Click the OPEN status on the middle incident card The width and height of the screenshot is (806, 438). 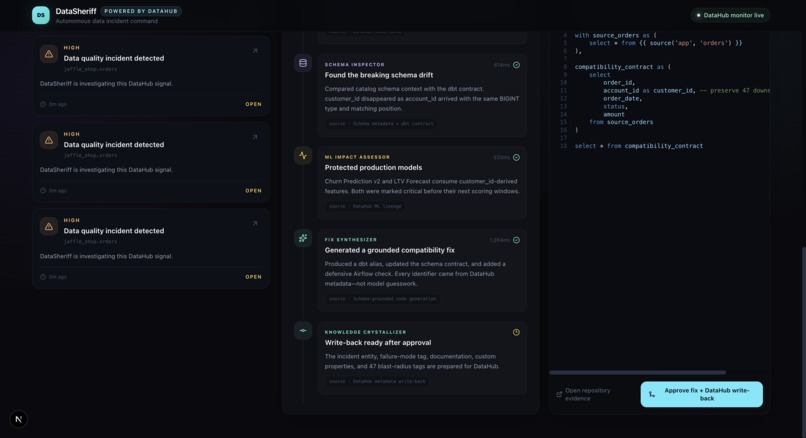[253, 191]
